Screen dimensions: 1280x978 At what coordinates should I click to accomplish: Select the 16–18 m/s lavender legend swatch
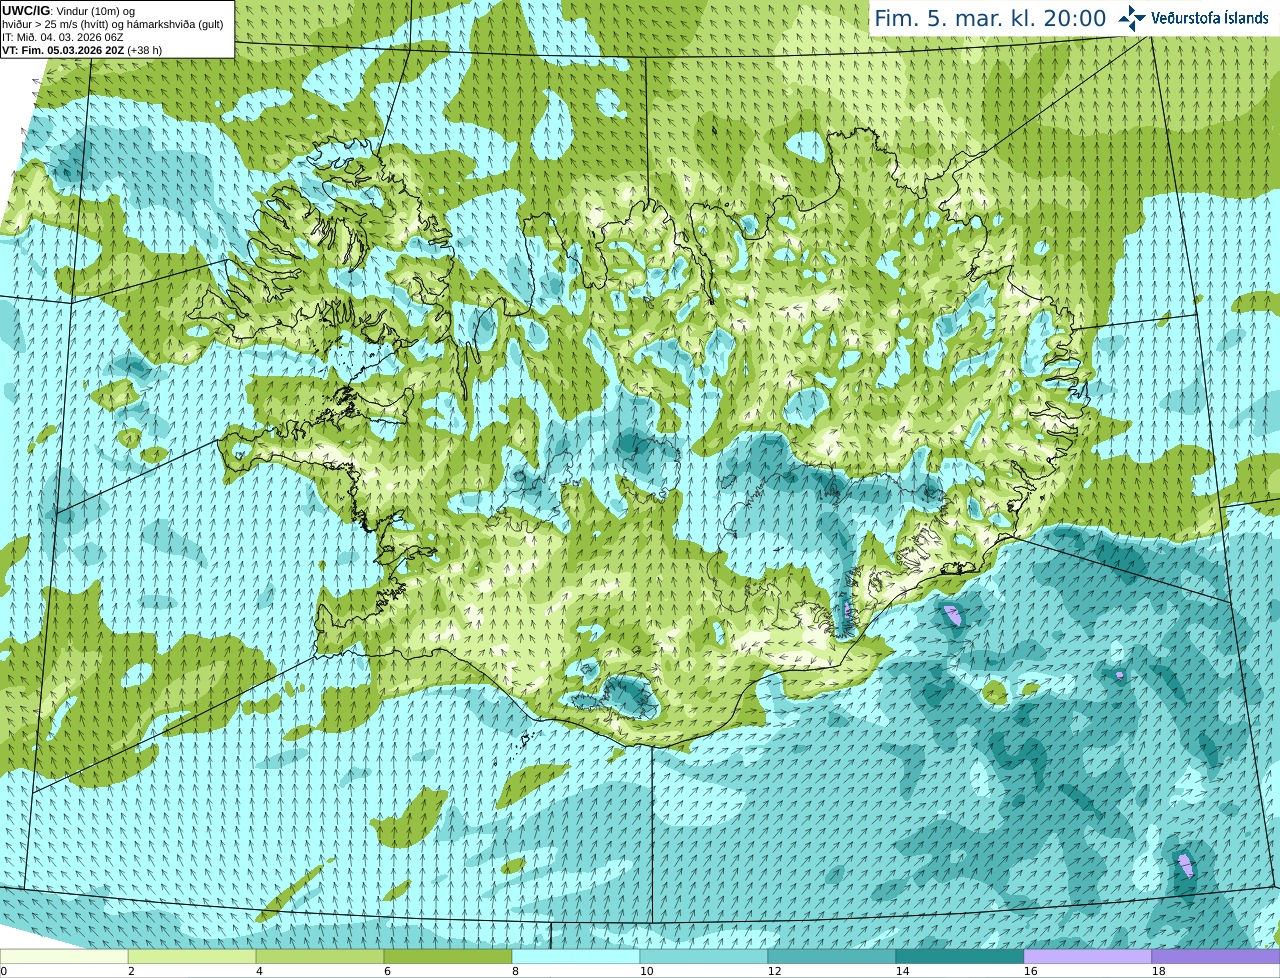1088,957
